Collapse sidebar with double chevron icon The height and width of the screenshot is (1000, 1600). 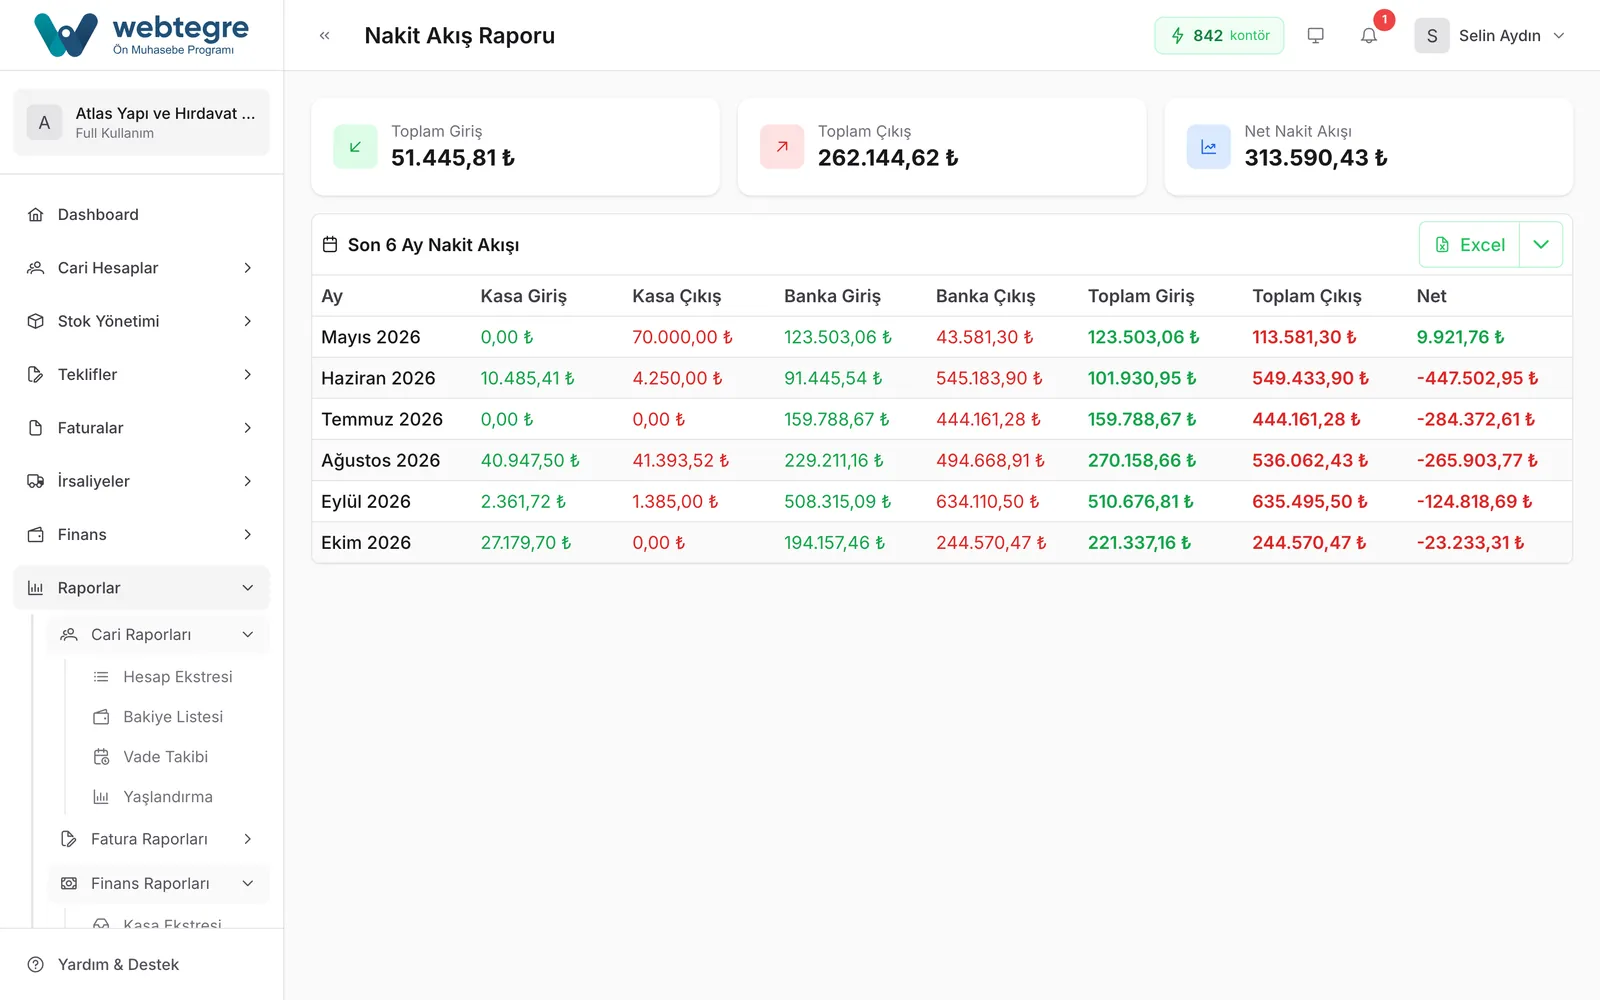[x=325, y=36]
